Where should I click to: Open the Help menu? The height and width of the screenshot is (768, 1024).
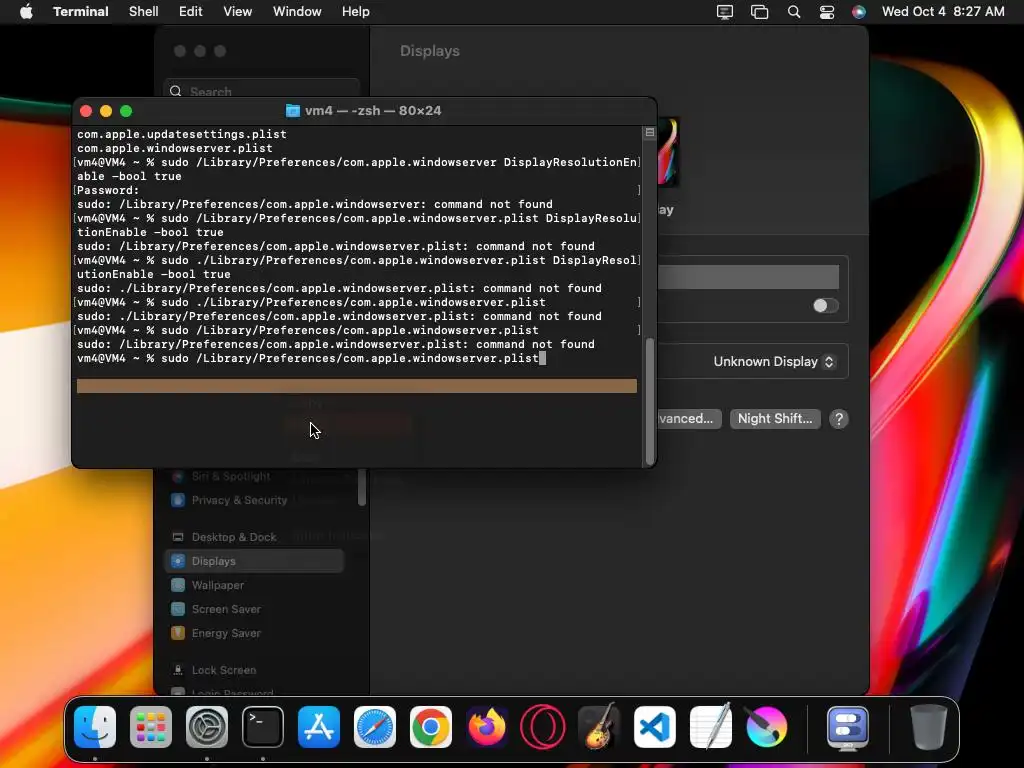coord(356,12)
